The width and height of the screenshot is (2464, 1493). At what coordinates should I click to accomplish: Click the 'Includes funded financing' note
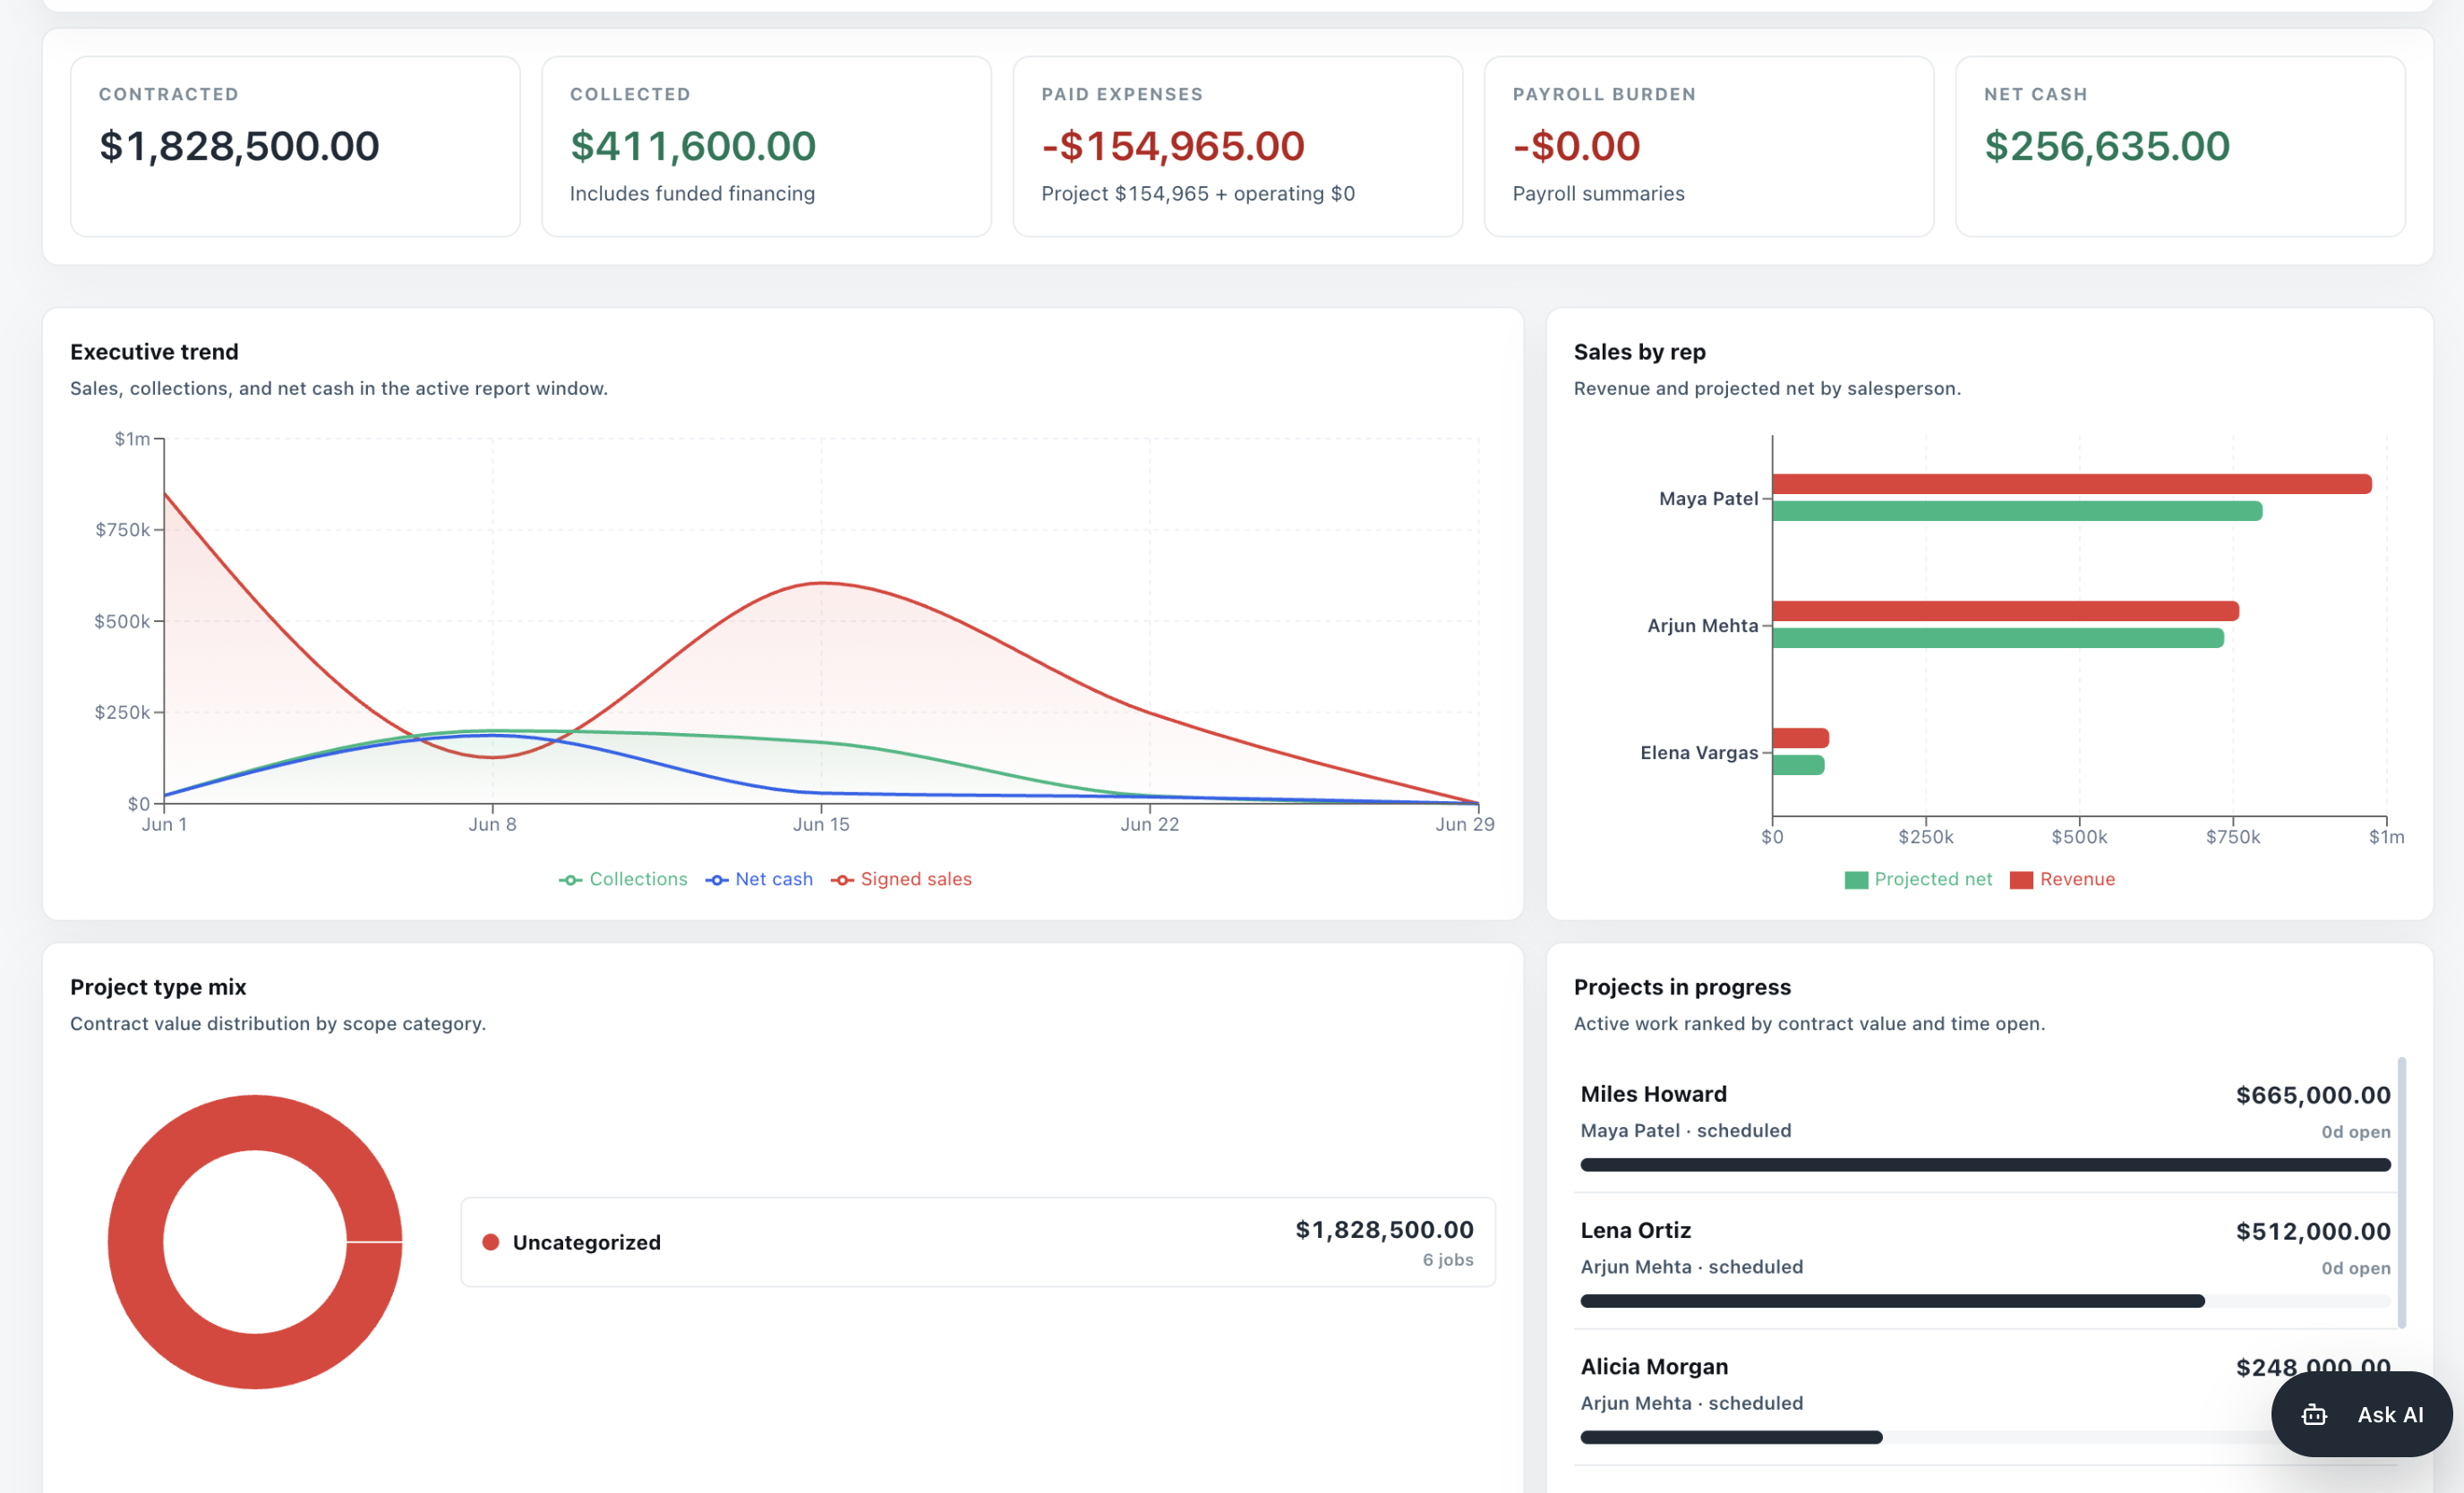click(692, 193)
